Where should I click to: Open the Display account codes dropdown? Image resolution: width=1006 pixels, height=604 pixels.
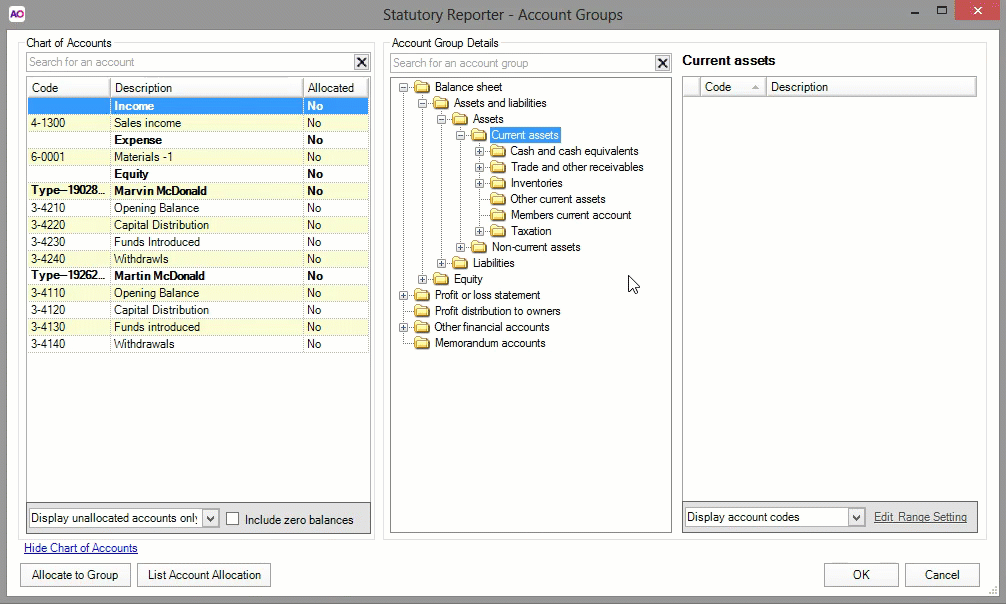pyautogui.click(x=856, y=517)
